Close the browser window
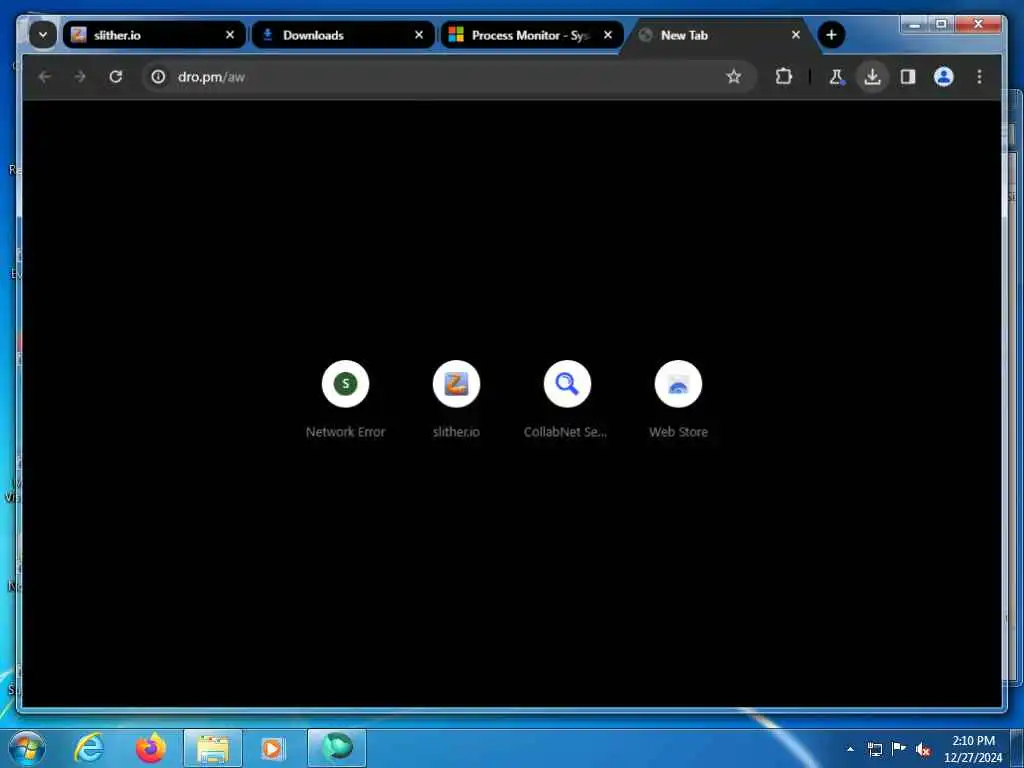This screenshot has width=1024, height=768. [978, 25]
